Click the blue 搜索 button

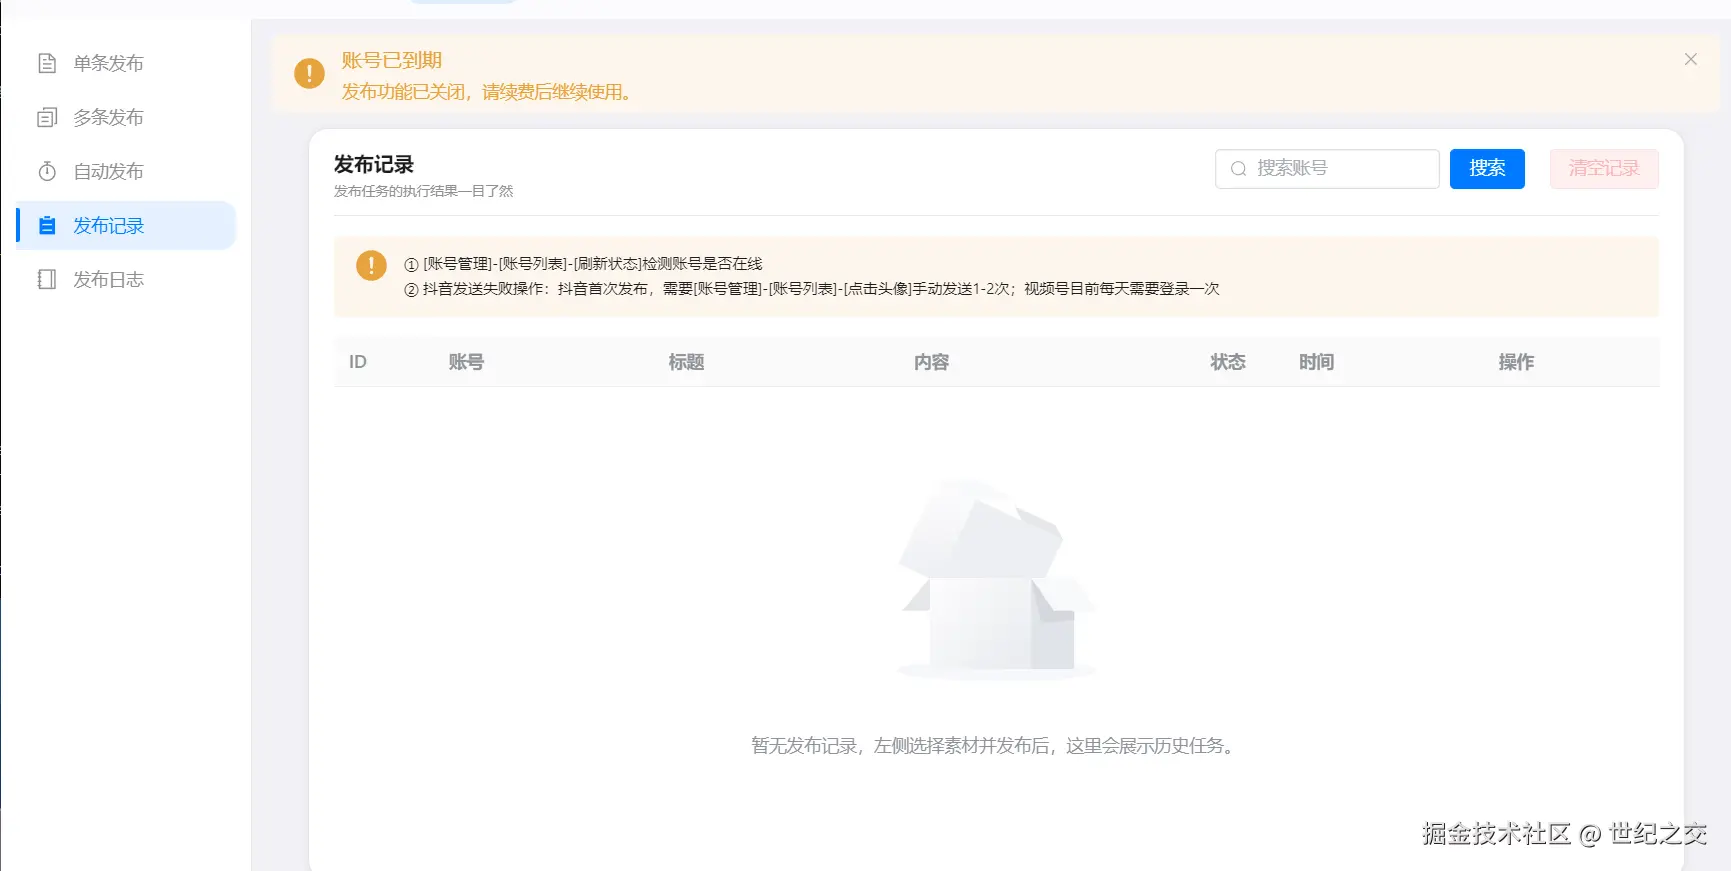1487,168
